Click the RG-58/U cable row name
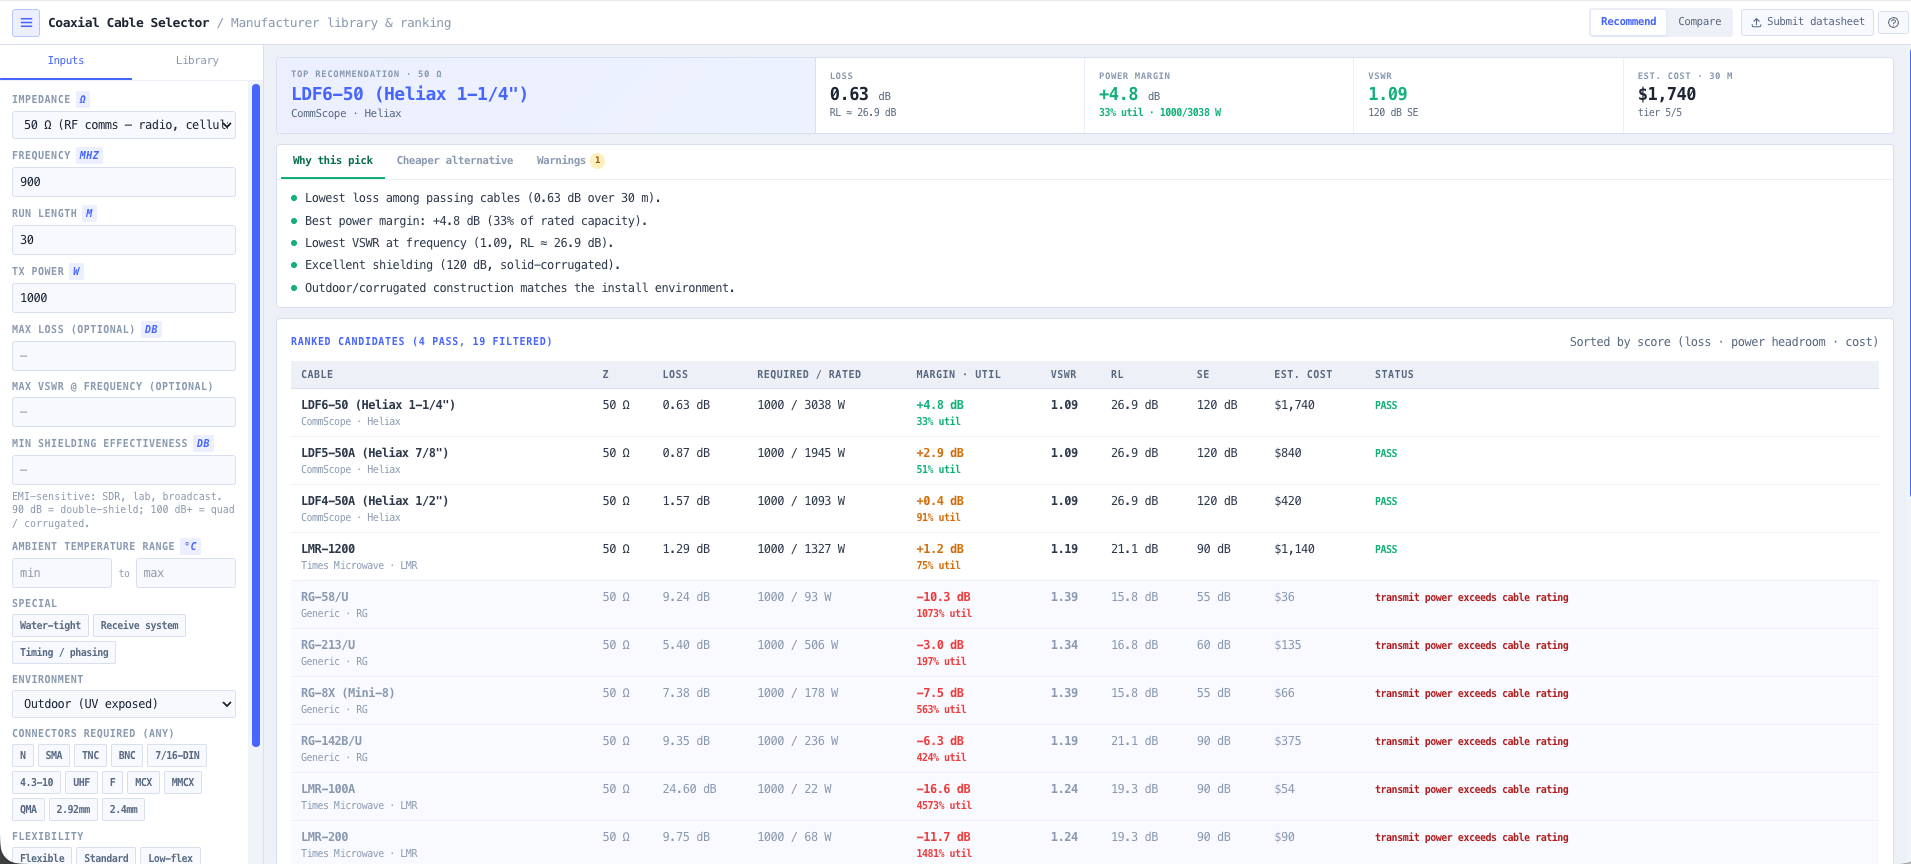Image resolution: width=1911 pixels, height=864 pixels. click(325, 597)
